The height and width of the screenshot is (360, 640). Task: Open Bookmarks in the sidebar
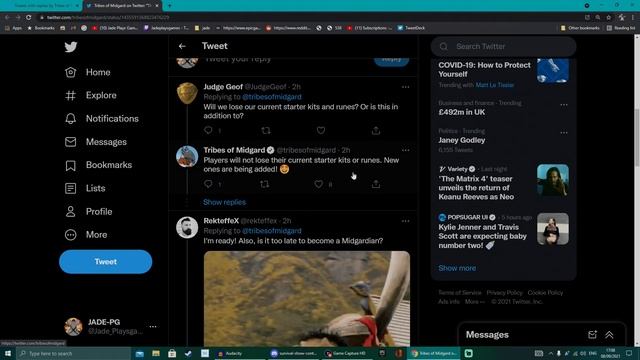pyautogui.click(x=98, y=165)
